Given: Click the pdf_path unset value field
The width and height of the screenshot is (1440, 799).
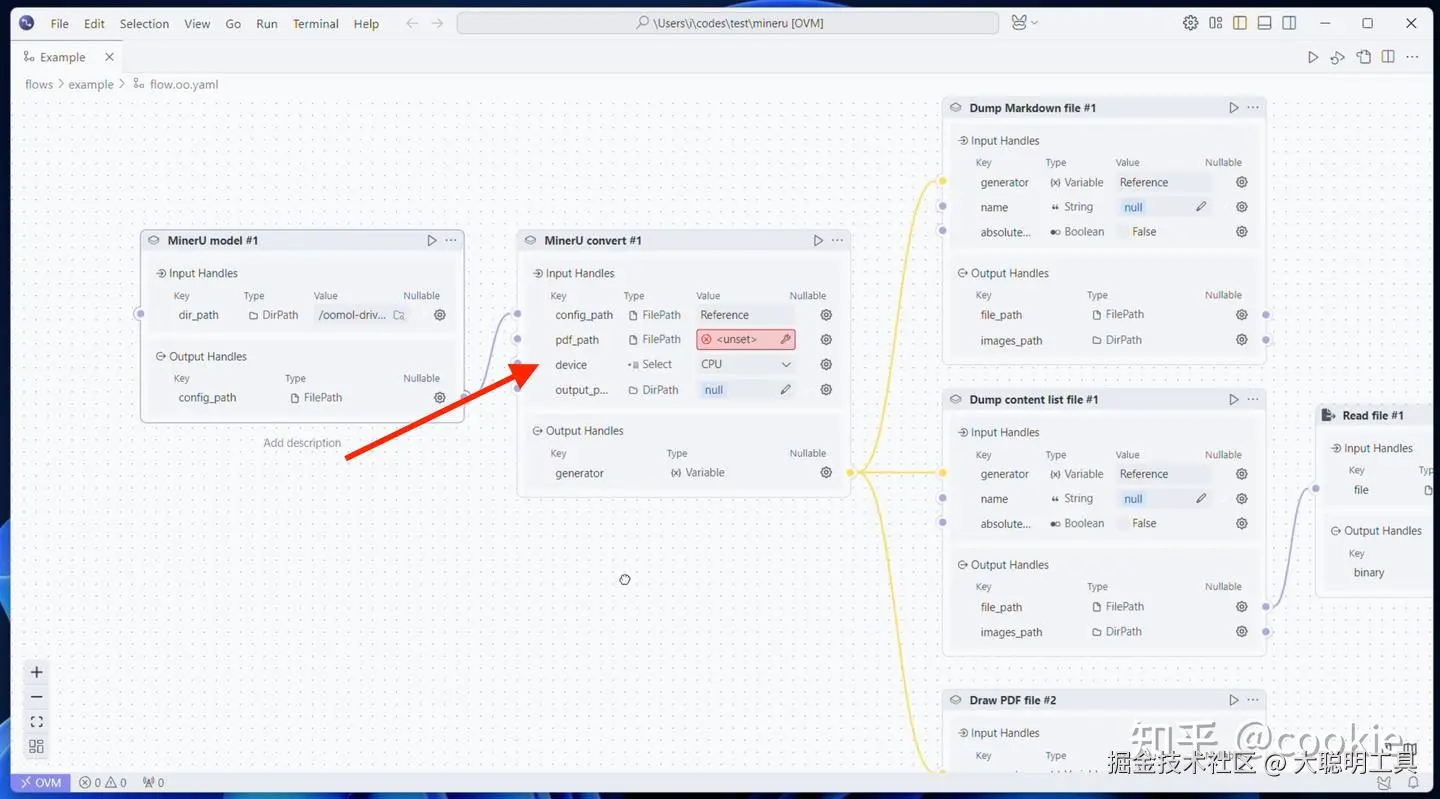Looking at the screenshot, I should (x=746, y=340).
